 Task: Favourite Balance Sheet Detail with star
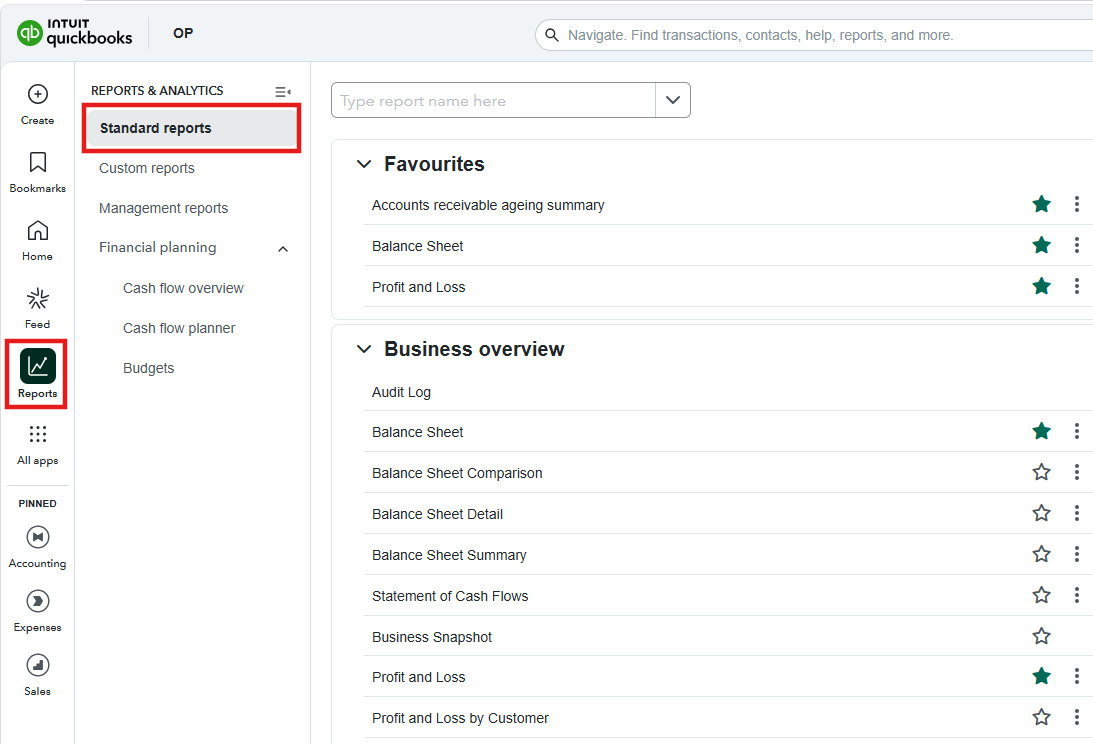1041,513
